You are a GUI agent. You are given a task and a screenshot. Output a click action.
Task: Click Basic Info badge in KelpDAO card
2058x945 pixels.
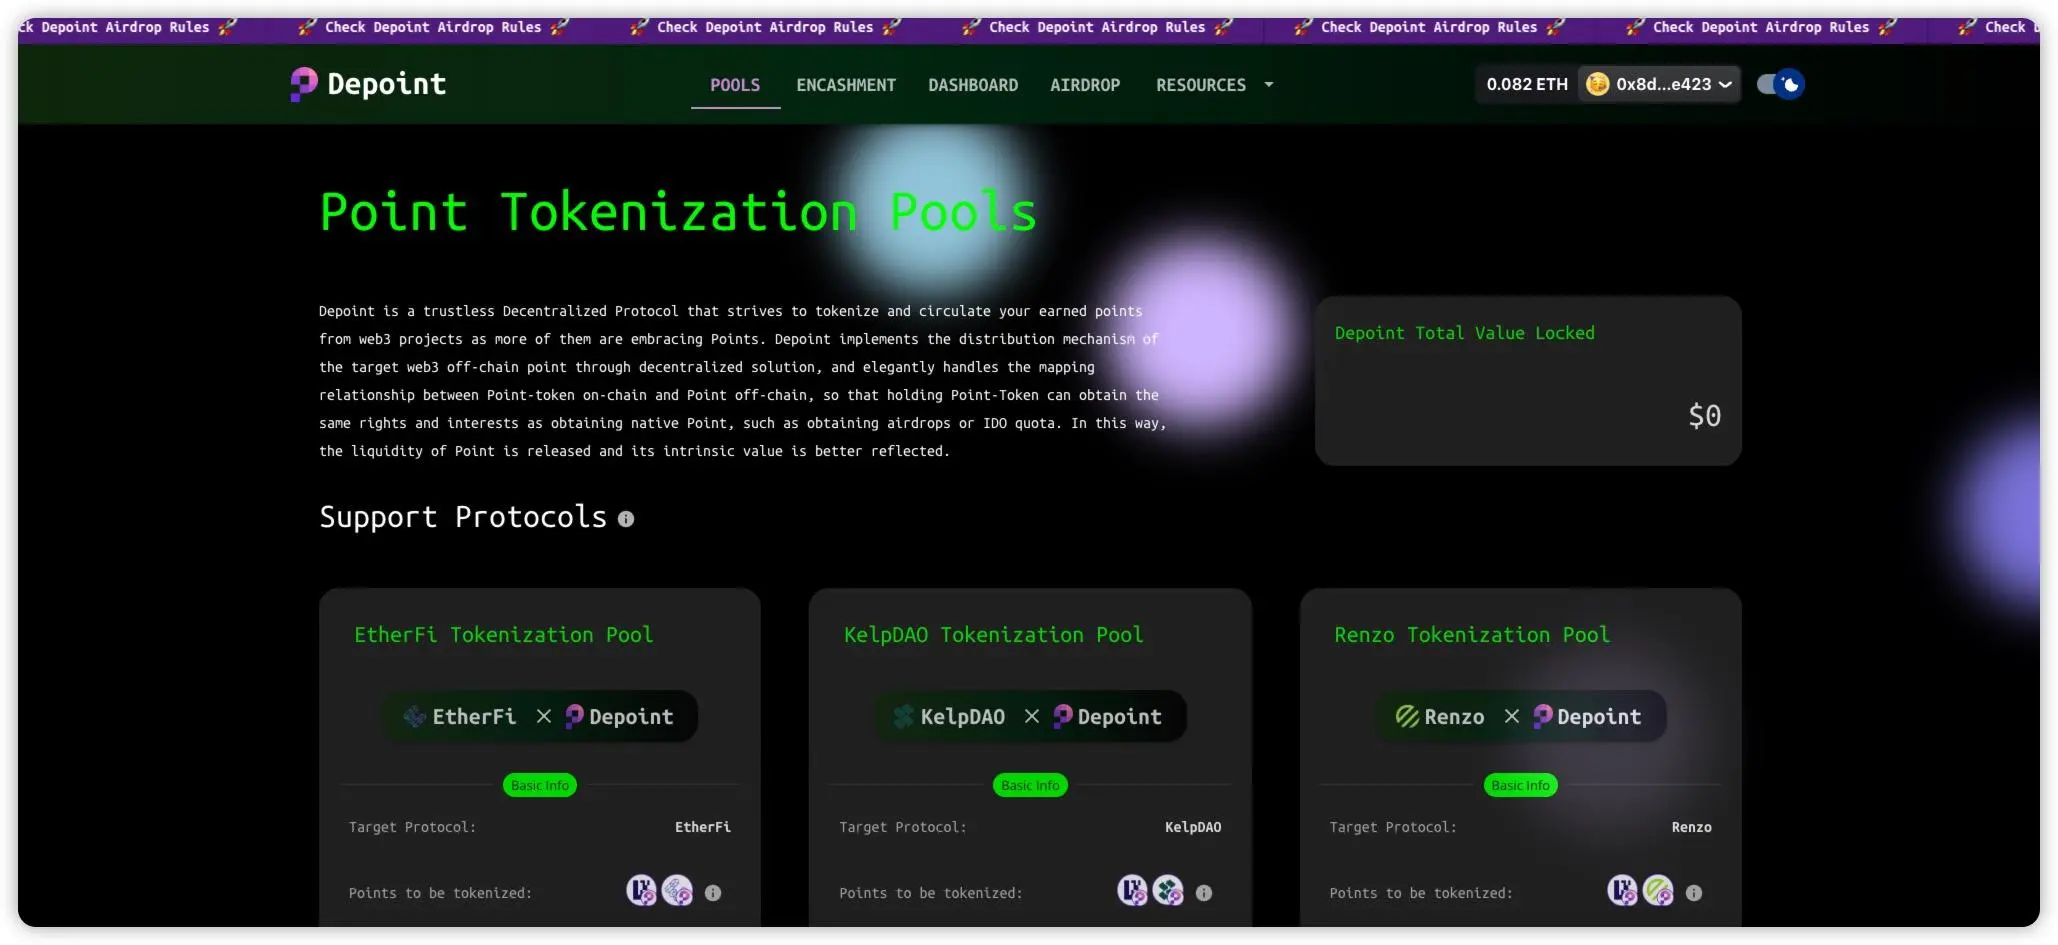tap(1030, 786)
